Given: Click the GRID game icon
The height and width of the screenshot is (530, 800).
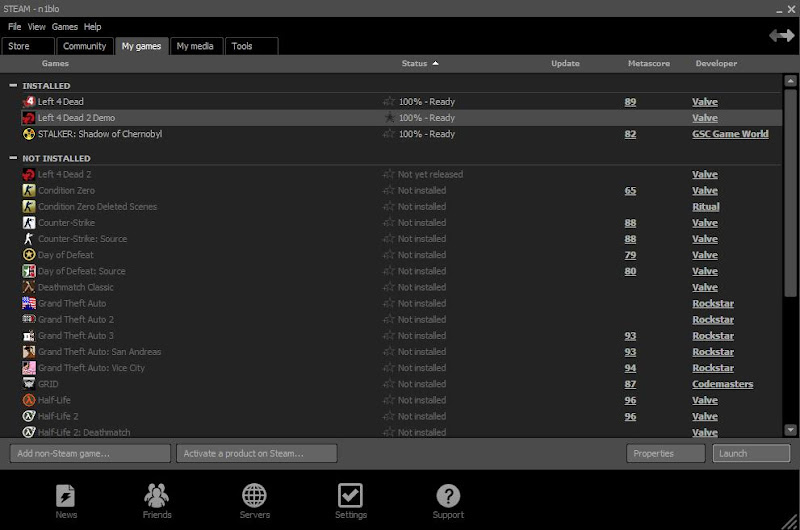Looking at the screenshot, I should click(x=29, y=384).
